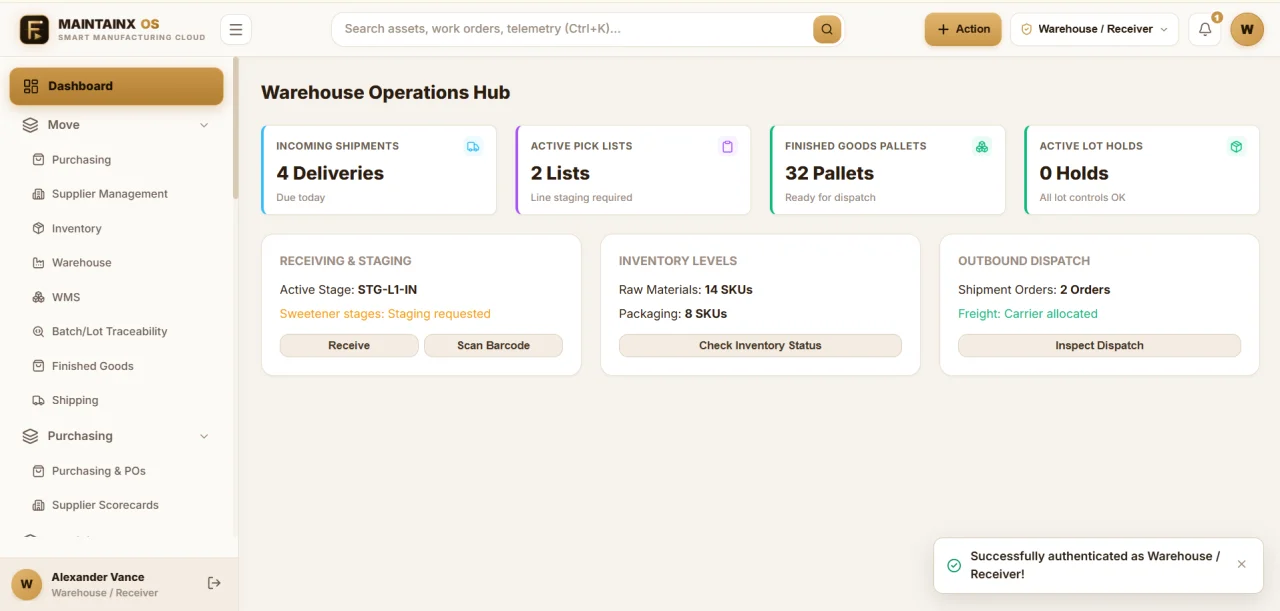Open the user avatar W in header
1280x611 pixels.
click(1247, 29)
